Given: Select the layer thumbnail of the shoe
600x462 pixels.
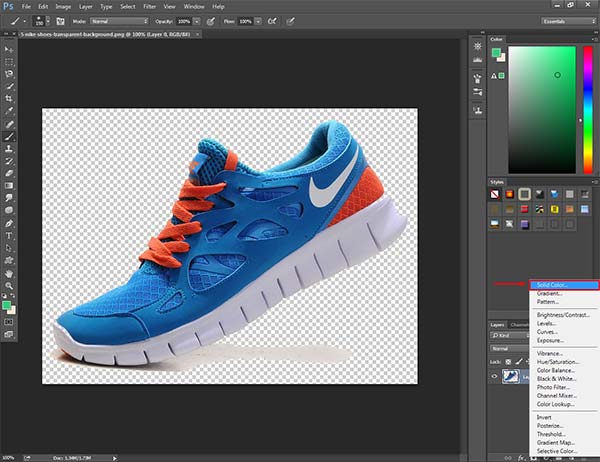Looking at the screenshot, I should tap(511, 376).
